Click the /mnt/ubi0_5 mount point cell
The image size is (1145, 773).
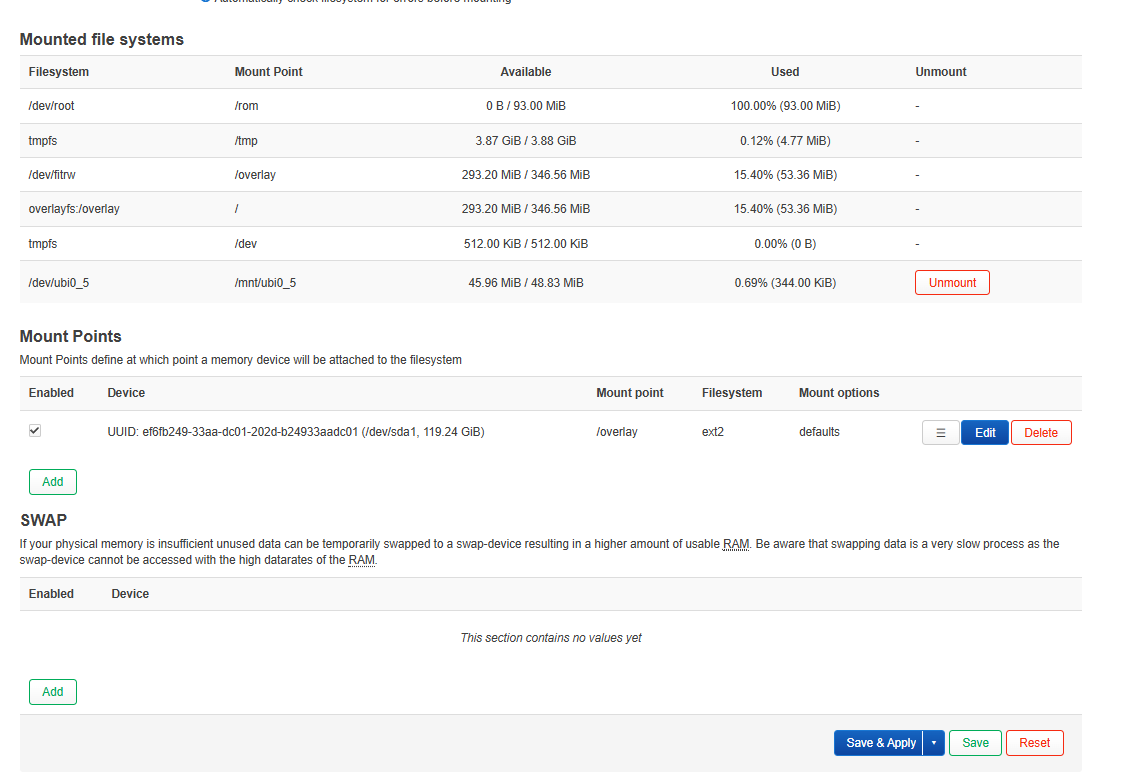pyautogui.click(x=265, y=283)
